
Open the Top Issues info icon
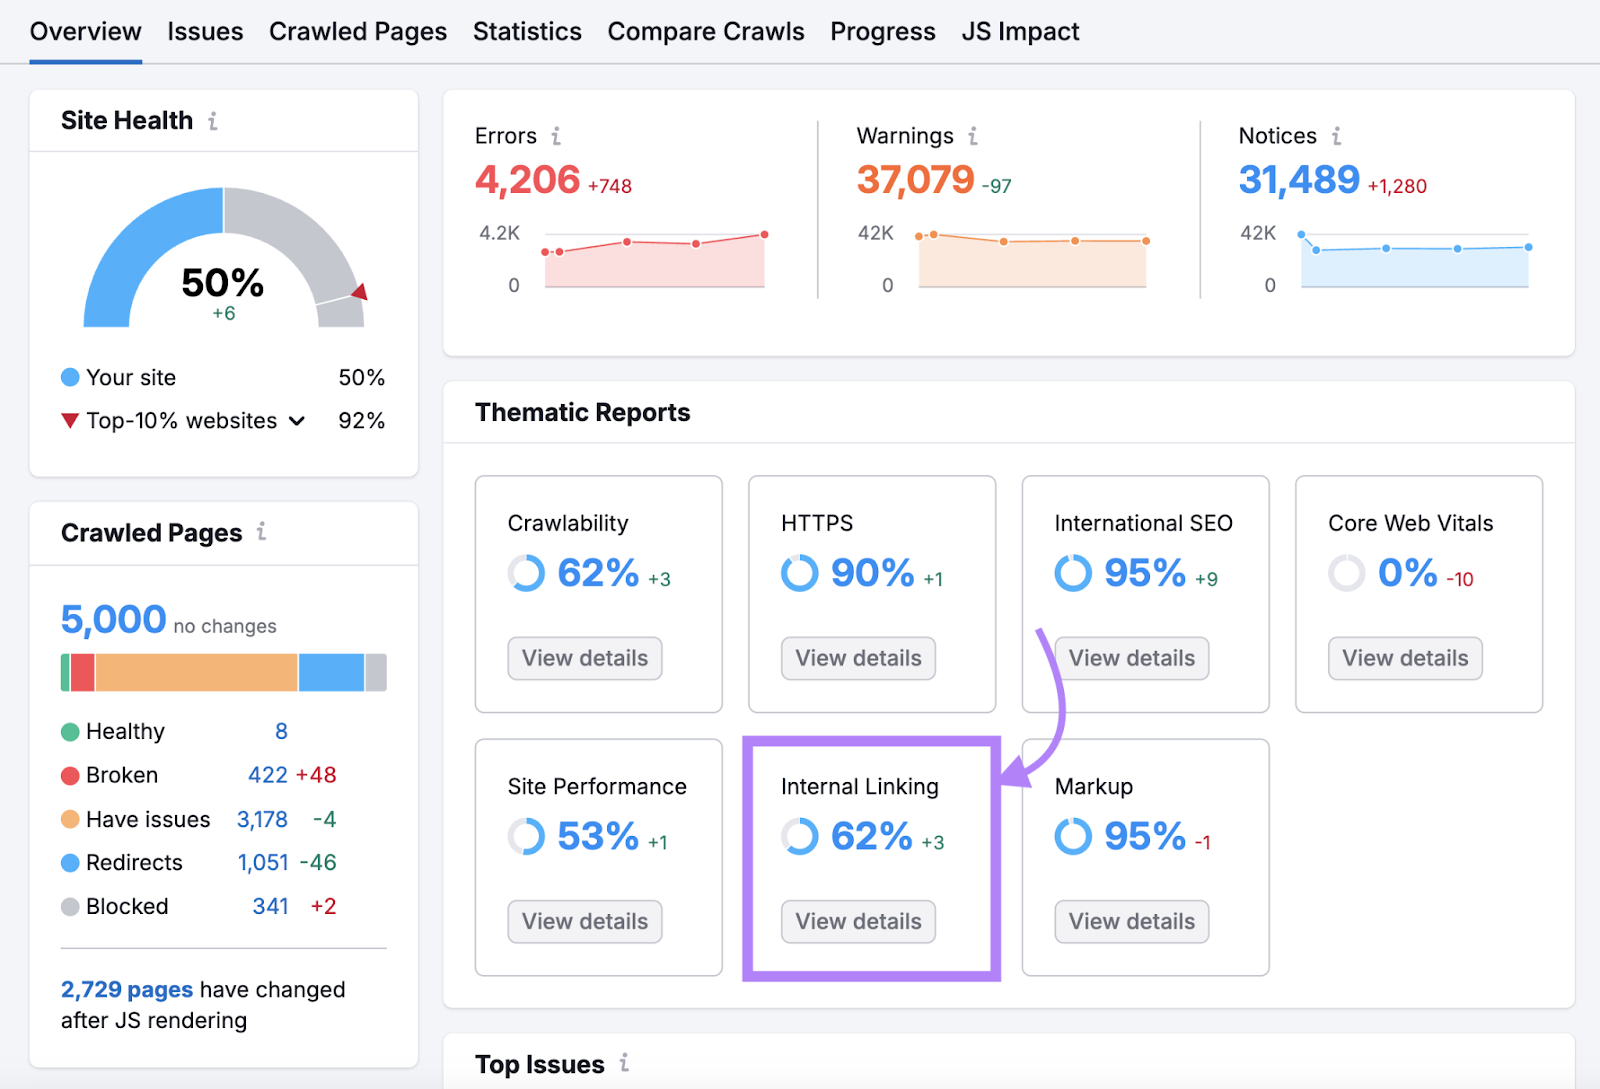coord(624,1063)
